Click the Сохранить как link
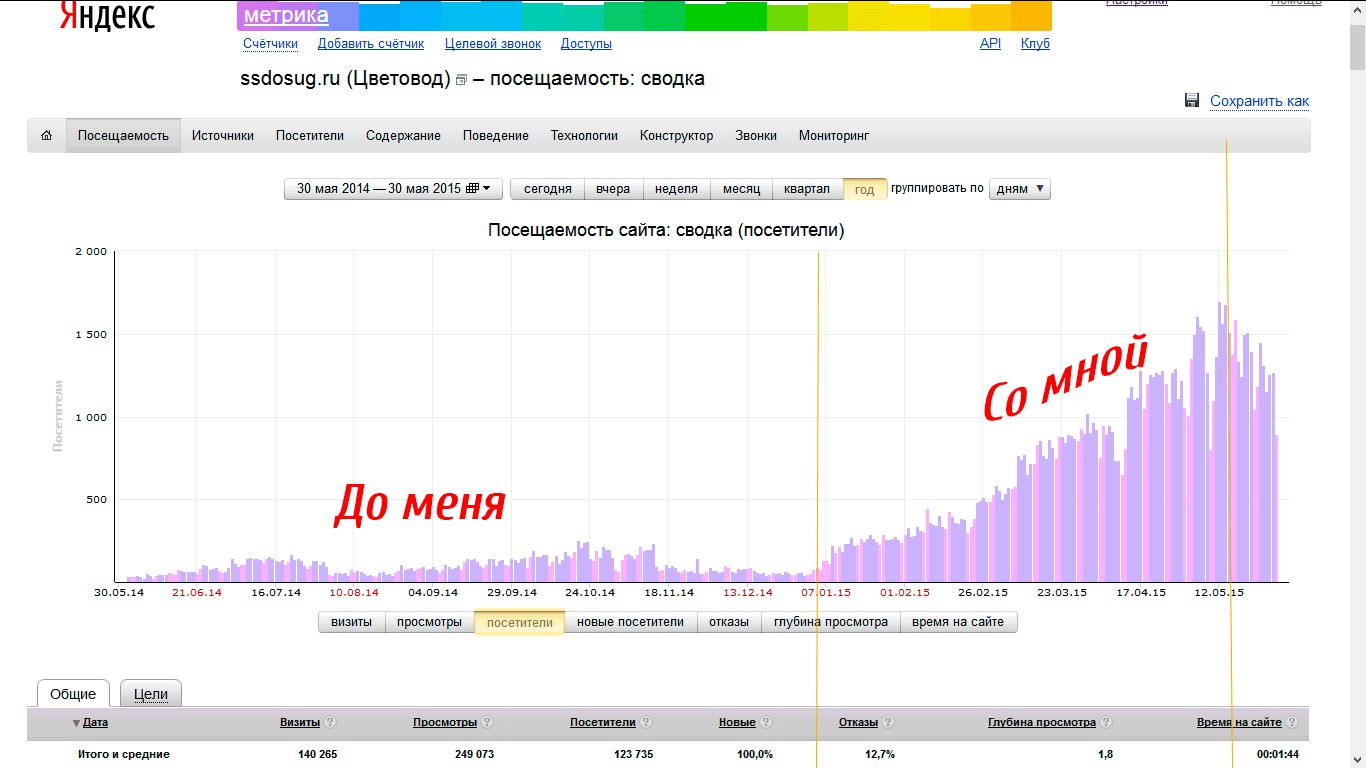1366x768 pixels. 1259,101
